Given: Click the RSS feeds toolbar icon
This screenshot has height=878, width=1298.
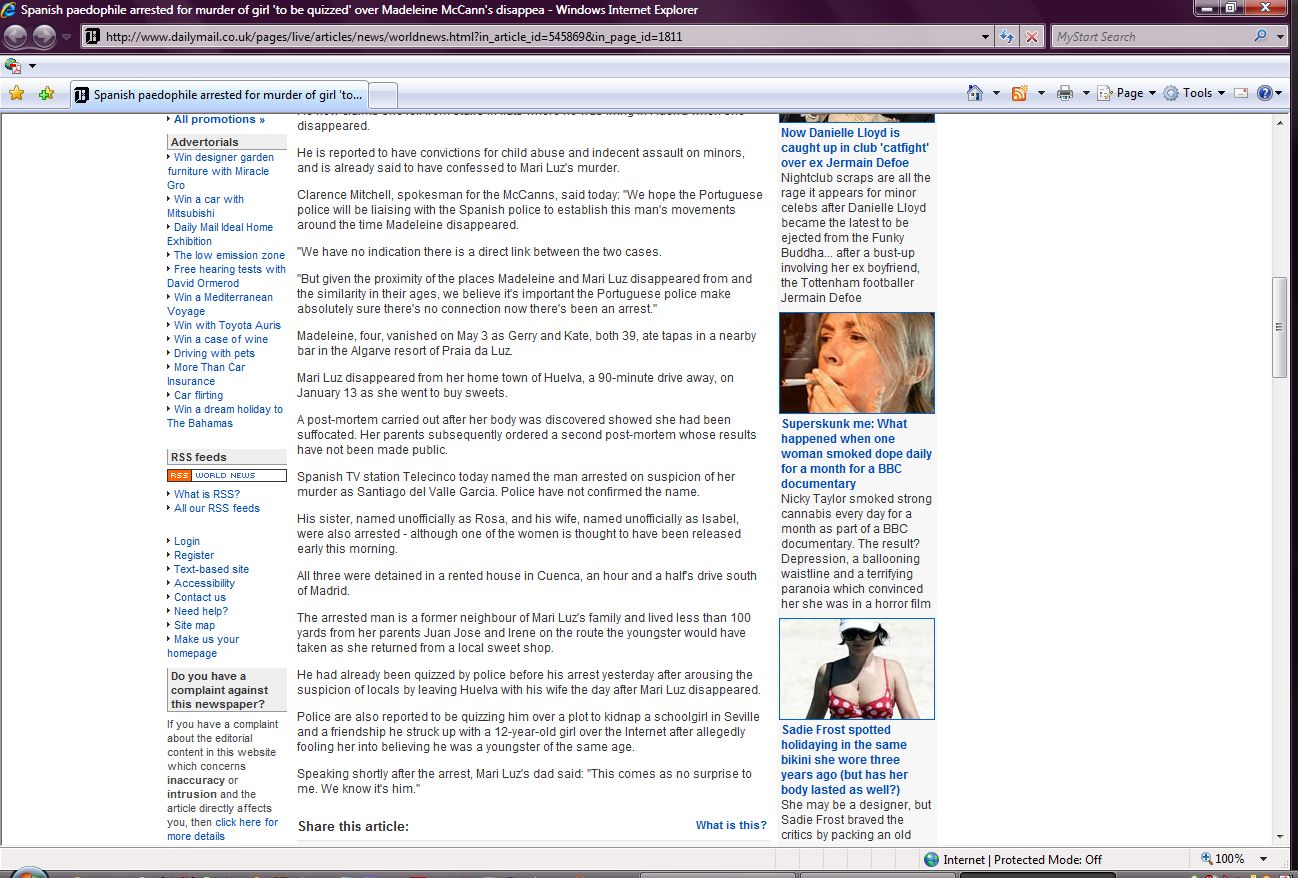Looking at the screenshot, I should click(x=1020, y=93).
